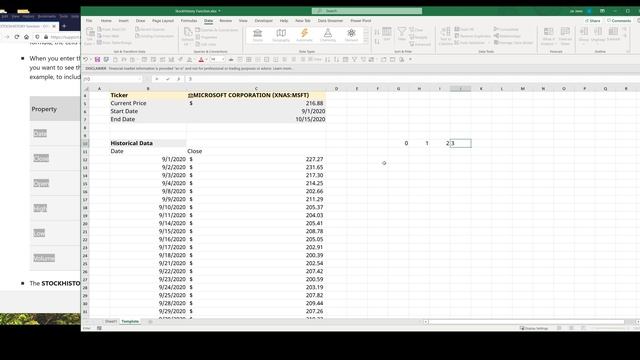The width and height of the screenshot is (640, 360).
Task: Select the Start Date value 9/1/2020
Action: tap(256, 111)
